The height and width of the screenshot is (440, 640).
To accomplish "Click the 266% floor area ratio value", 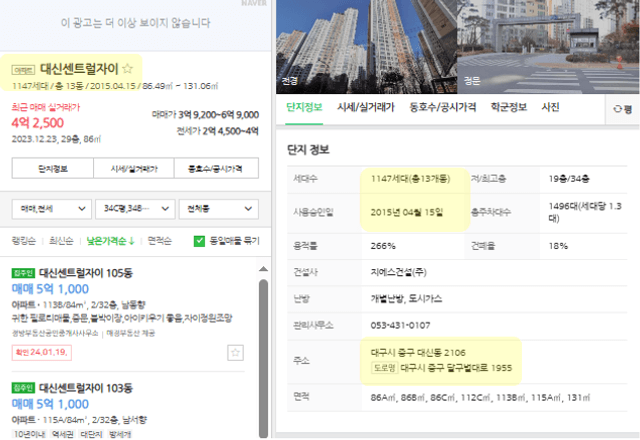I will pyautogui.click(x=383, y=246).
